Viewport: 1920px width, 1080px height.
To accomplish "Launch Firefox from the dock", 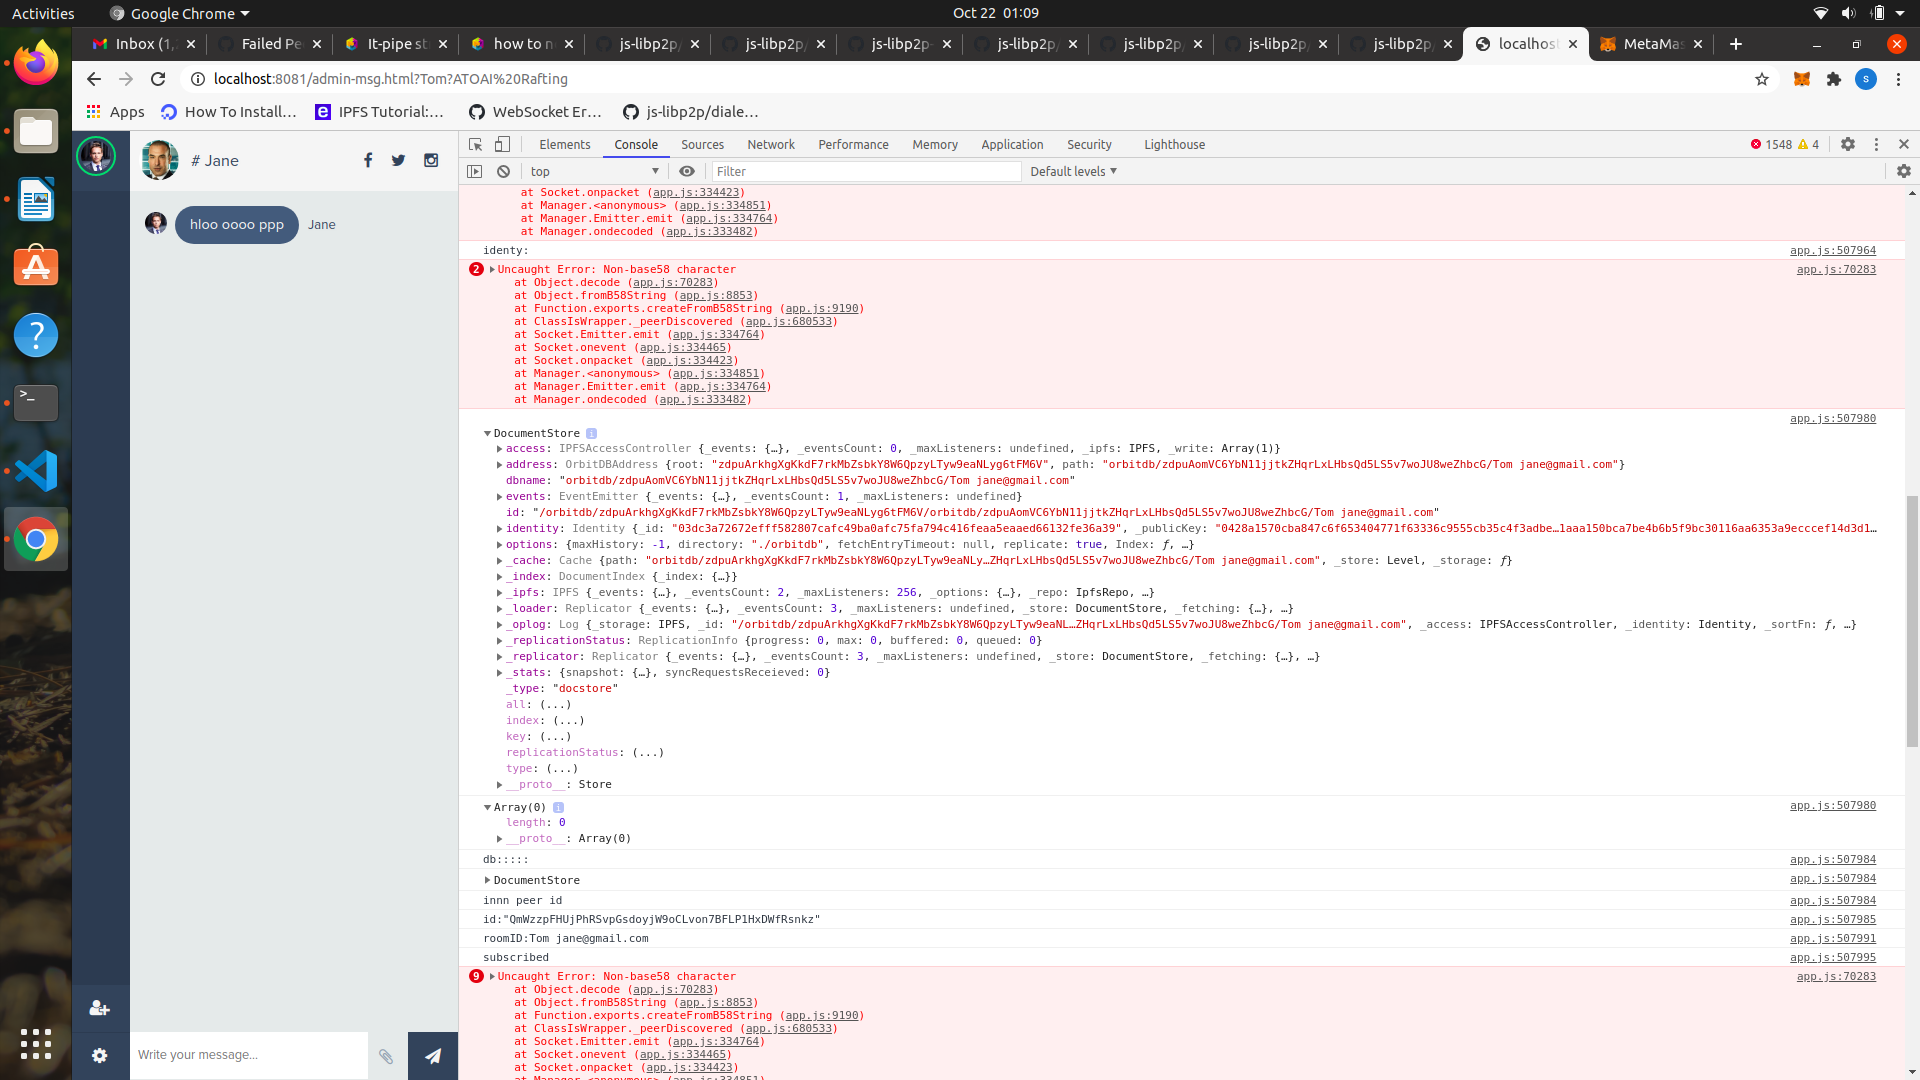I will click(36, 63).
